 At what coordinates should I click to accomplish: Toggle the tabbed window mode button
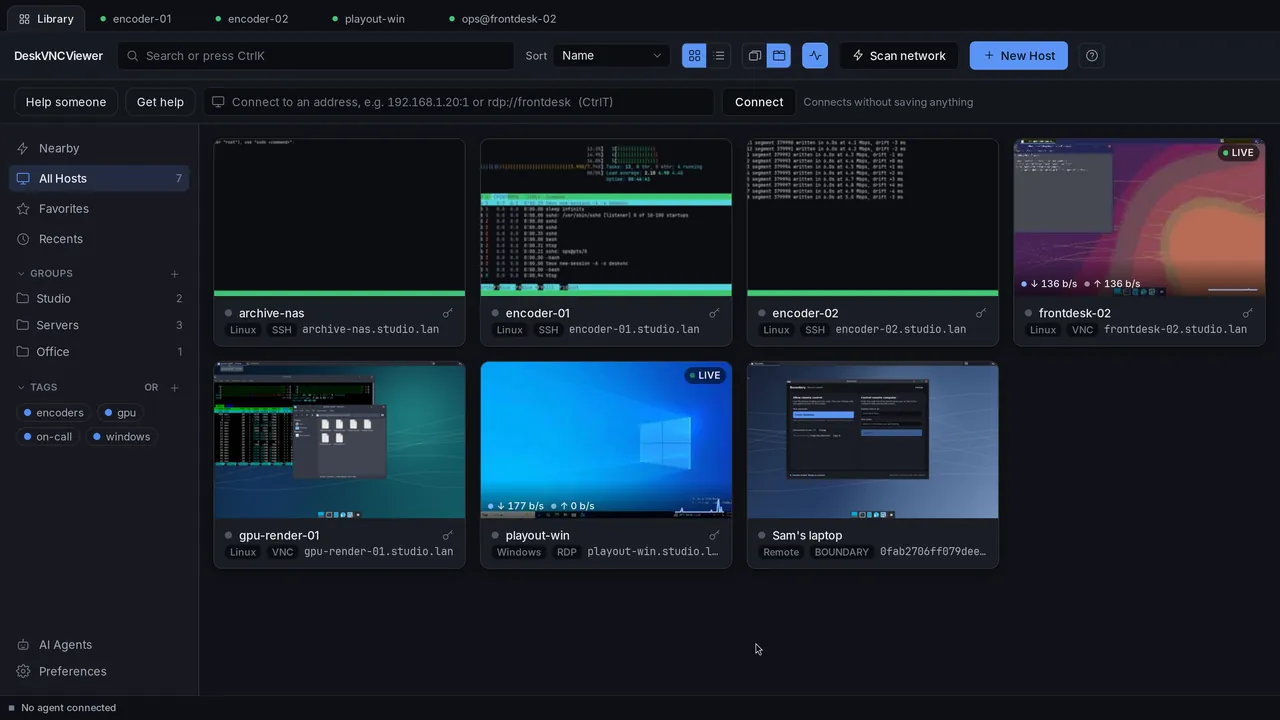779,56
